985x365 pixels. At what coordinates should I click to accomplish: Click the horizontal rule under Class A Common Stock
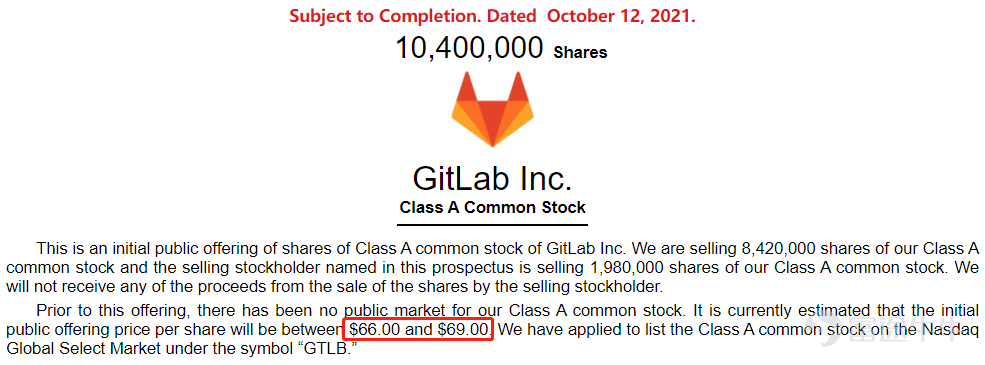[492, 224]
